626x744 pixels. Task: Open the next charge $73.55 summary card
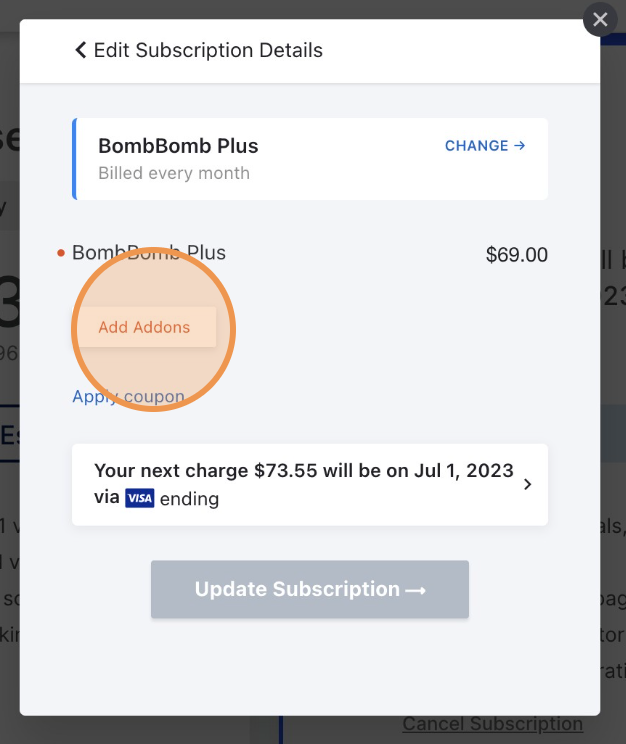(310, 484)
